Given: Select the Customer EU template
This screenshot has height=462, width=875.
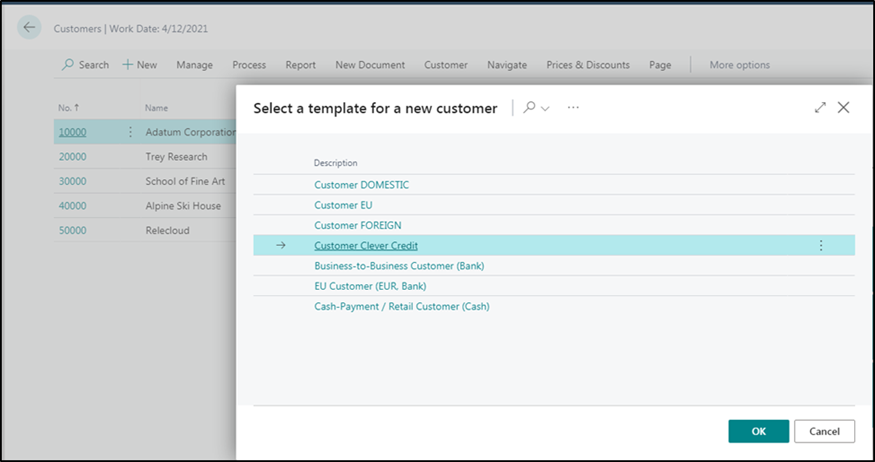Looking at the screenshot, I should [x=343, y=205].
